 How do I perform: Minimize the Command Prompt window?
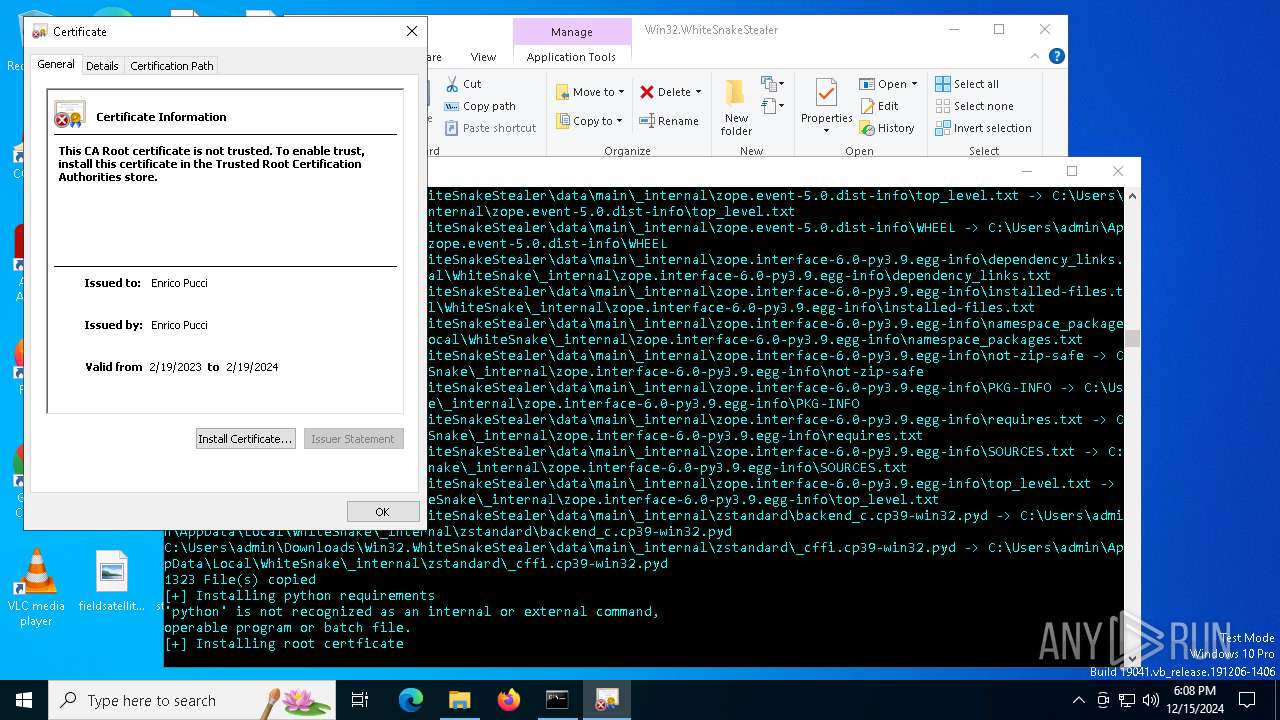[x=1026, y=171]
